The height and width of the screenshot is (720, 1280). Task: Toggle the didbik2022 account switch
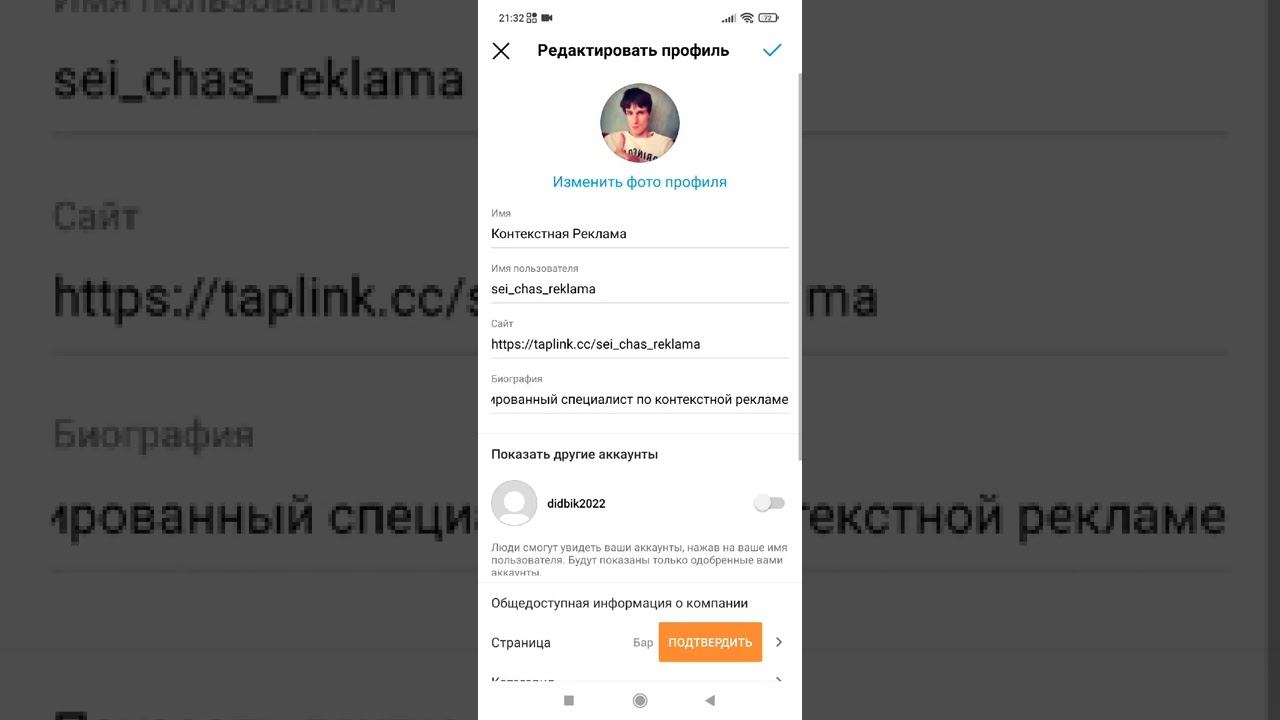click(769, 503)
